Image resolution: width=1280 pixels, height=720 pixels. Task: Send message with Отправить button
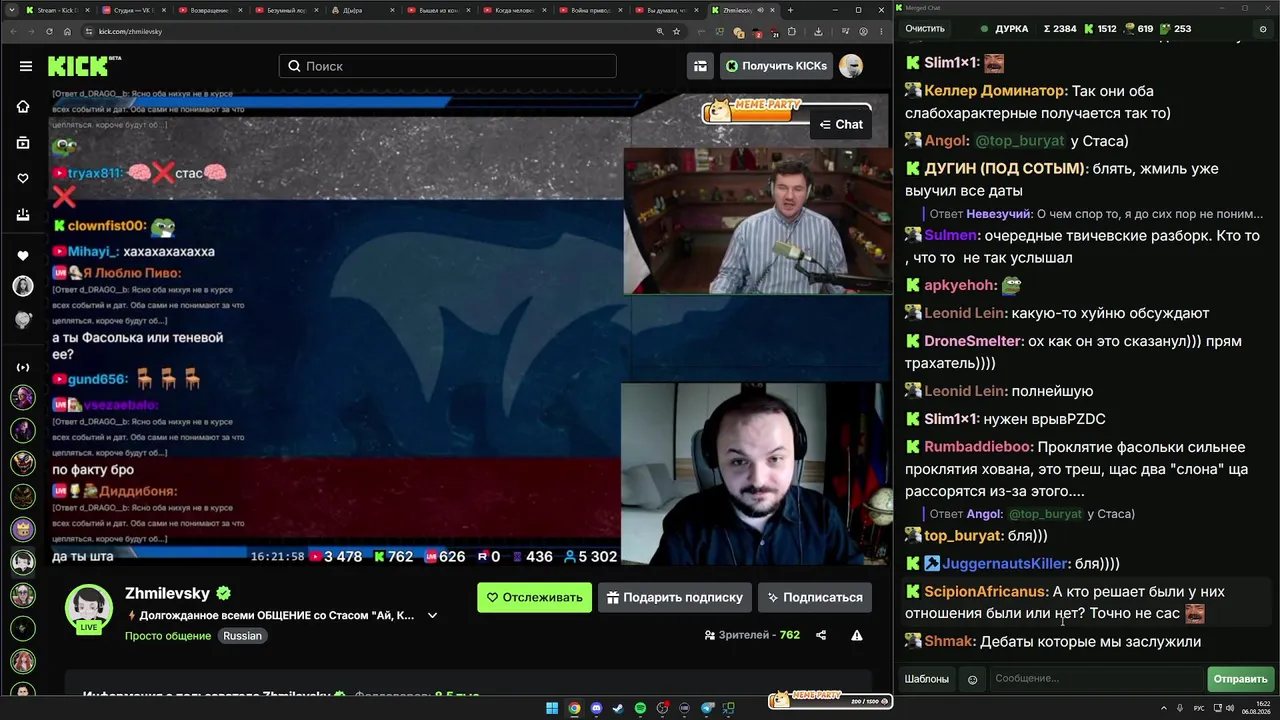point(1240,679)
